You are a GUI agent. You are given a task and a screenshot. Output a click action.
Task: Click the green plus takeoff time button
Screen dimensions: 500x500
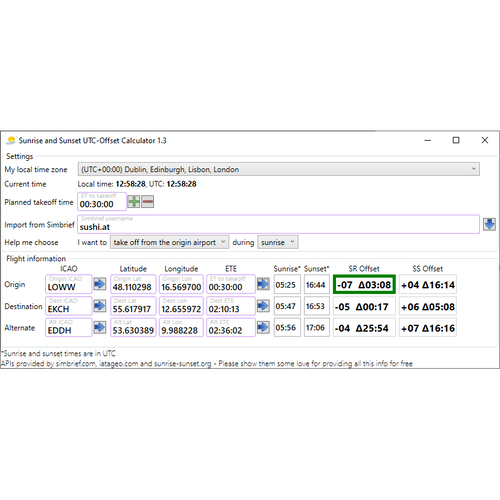point(134,202)
